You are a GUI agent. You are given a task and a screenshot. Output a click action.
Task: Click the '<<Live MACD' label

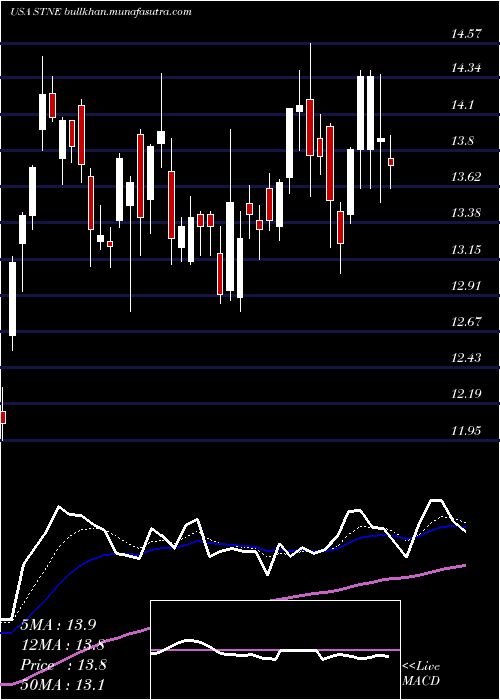pyautogui.click(x=421, y=674)
